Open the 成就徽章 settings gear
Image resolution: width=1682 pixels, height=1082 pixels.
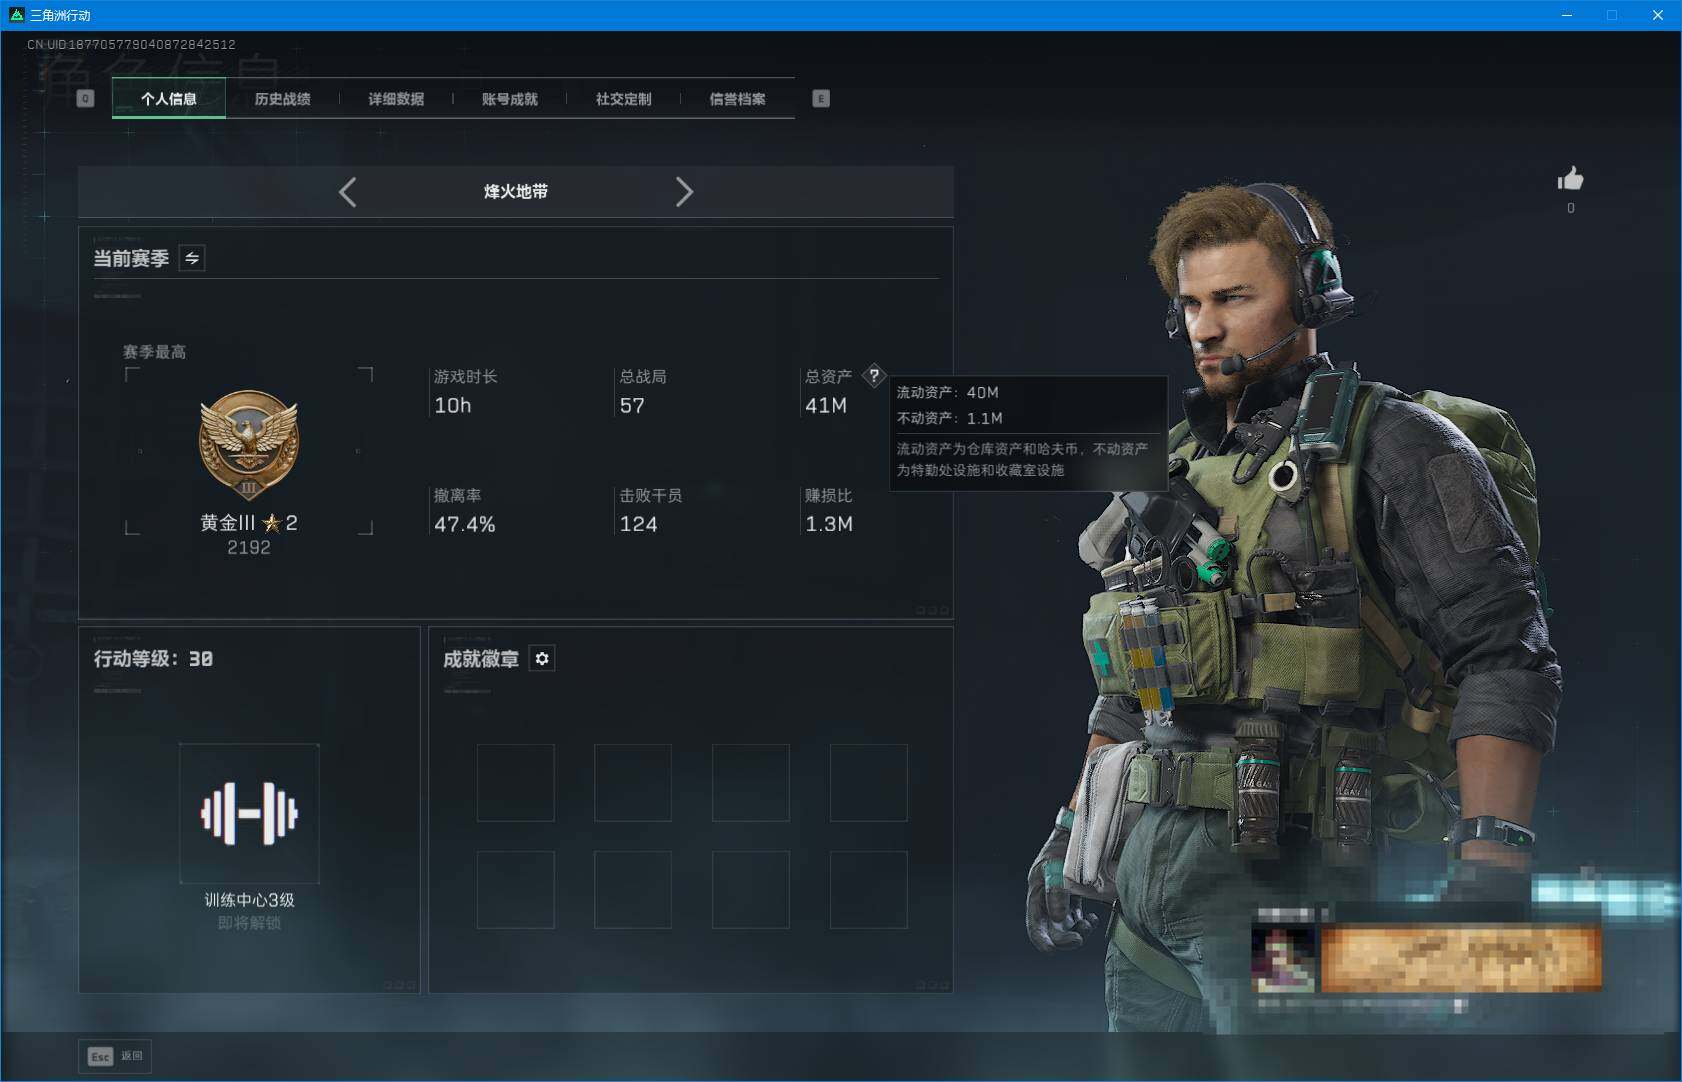coord(542,658)
